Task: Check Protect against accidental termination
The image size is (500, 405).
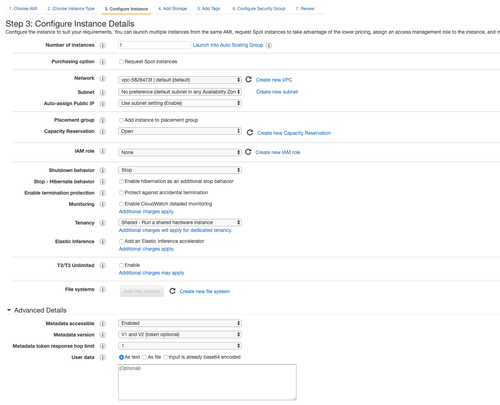Action: (121, 193)
